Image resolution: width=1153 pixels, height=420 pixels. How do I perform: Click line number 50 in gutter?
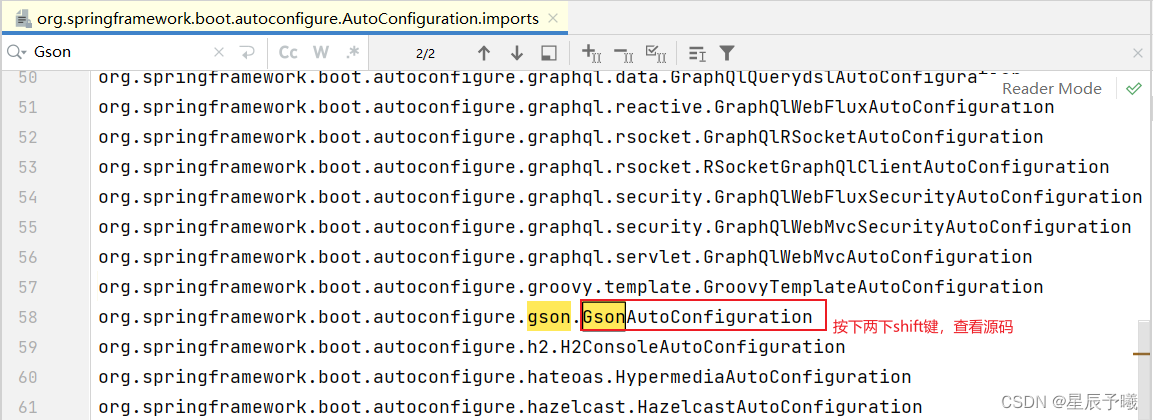[x=27, y=76]
